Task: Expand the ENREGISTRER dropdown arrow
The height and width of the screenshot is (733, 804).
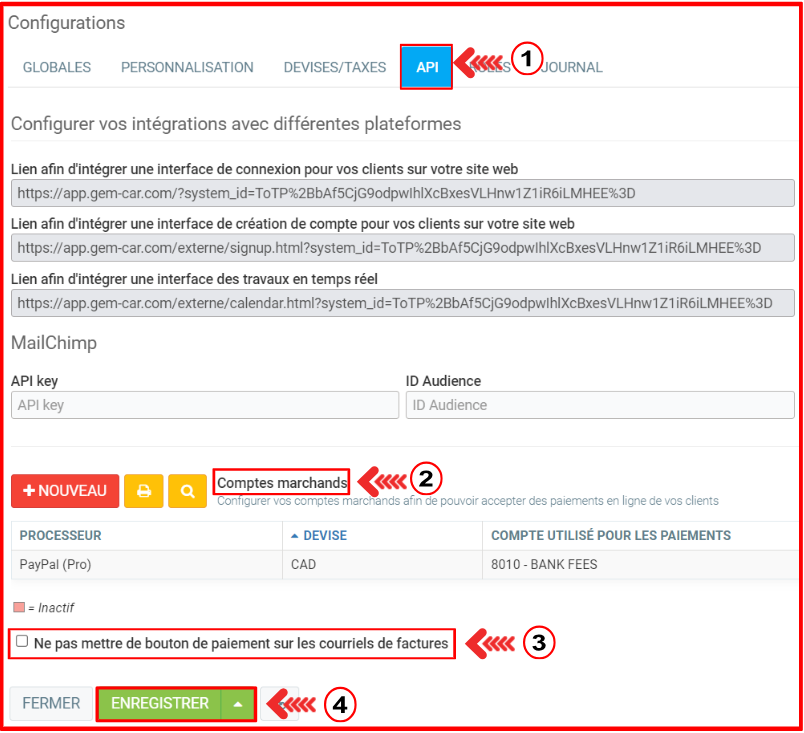Action: [238, 704]
